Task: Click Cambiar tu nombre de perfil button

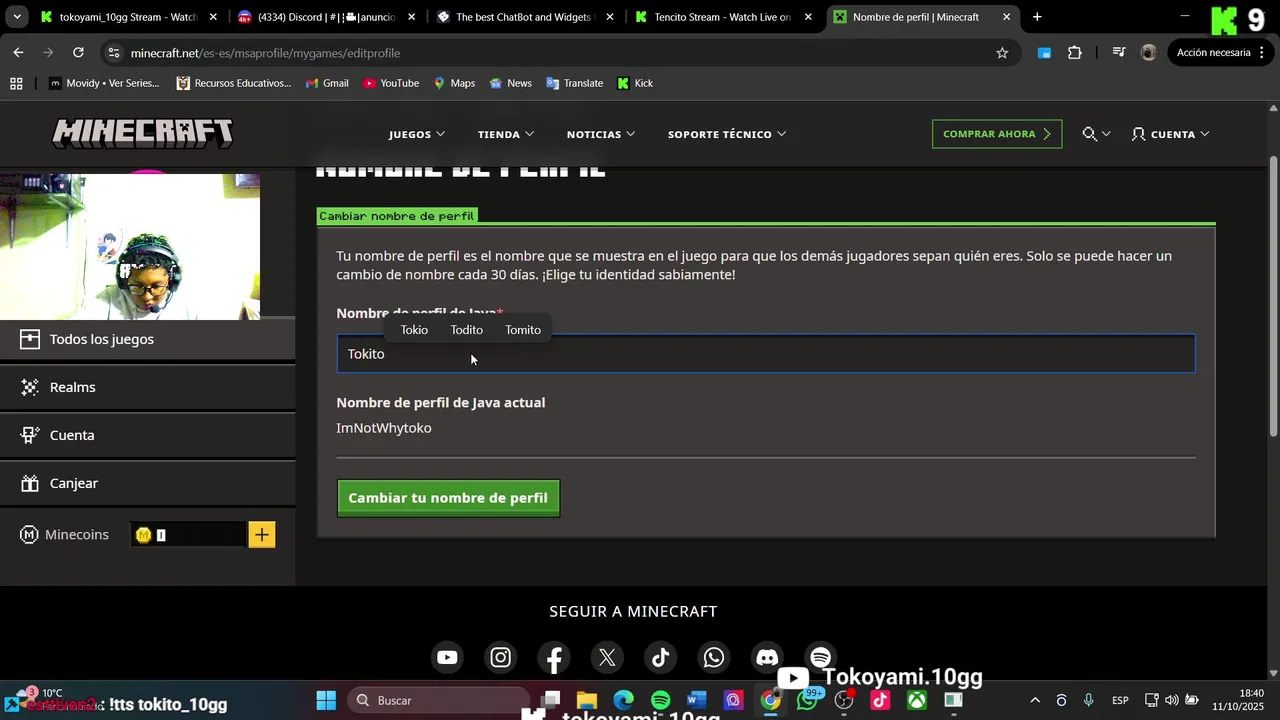Action: tap(448, 498)
